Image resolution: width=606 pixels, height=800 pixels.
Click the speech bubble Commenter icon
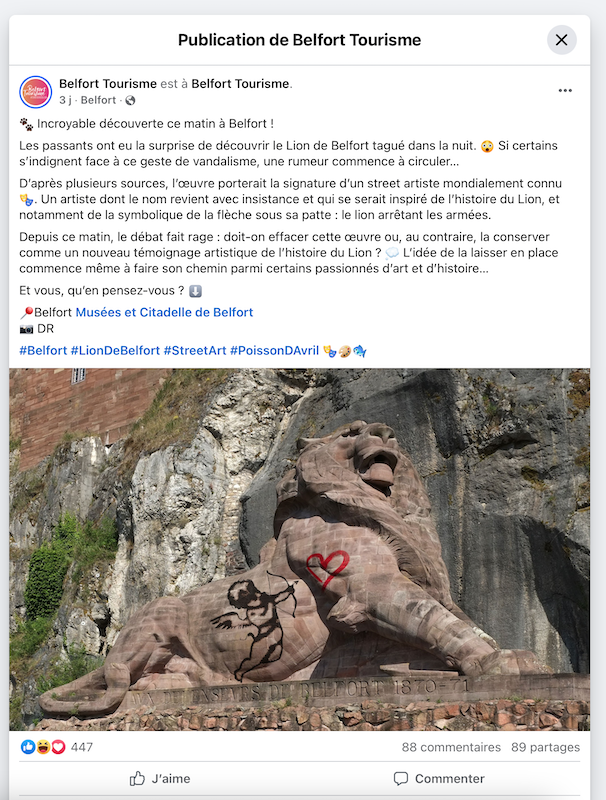(401, 779)
